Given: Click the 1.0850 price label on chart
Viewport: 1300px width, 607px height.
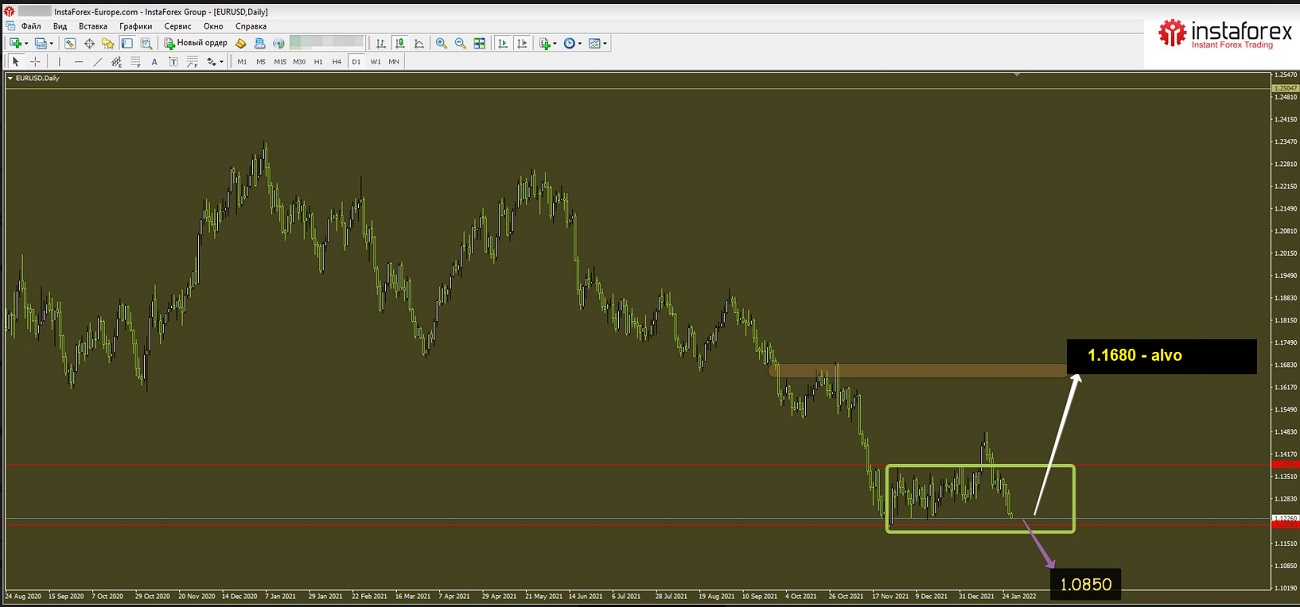Looking at the screenshot, I should pyautogui.click(x=1084, y=582).
